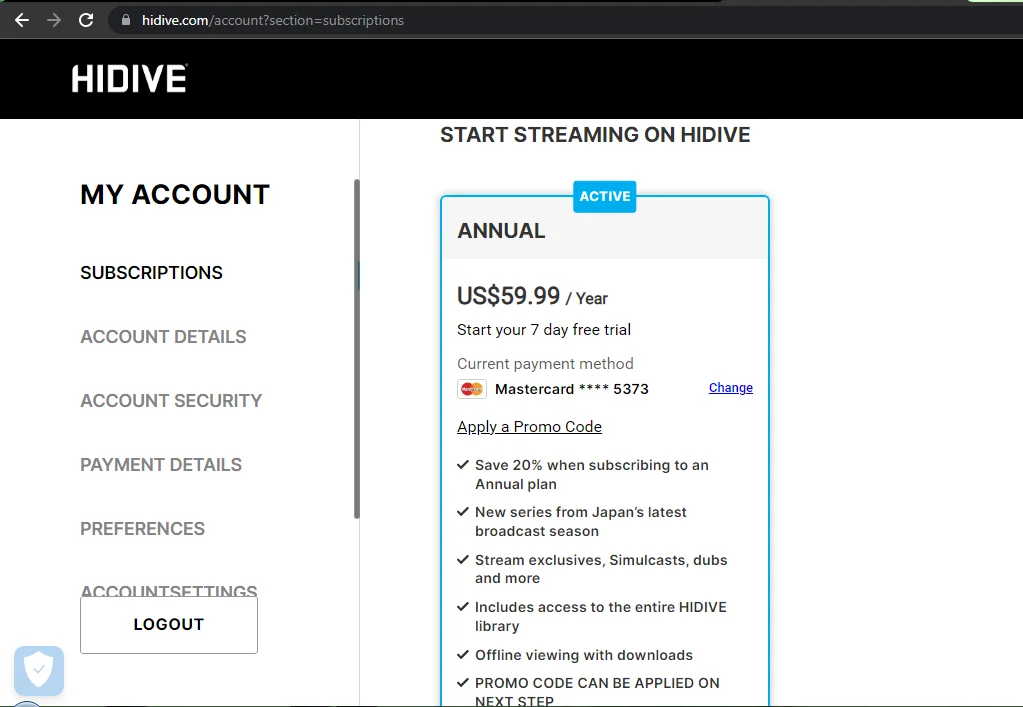Image resolution: width=1023 pixels, height=707 pixels.
Task: Click 'START STREAMING ON HIDIVE' heading
Action: pos(595,134)
